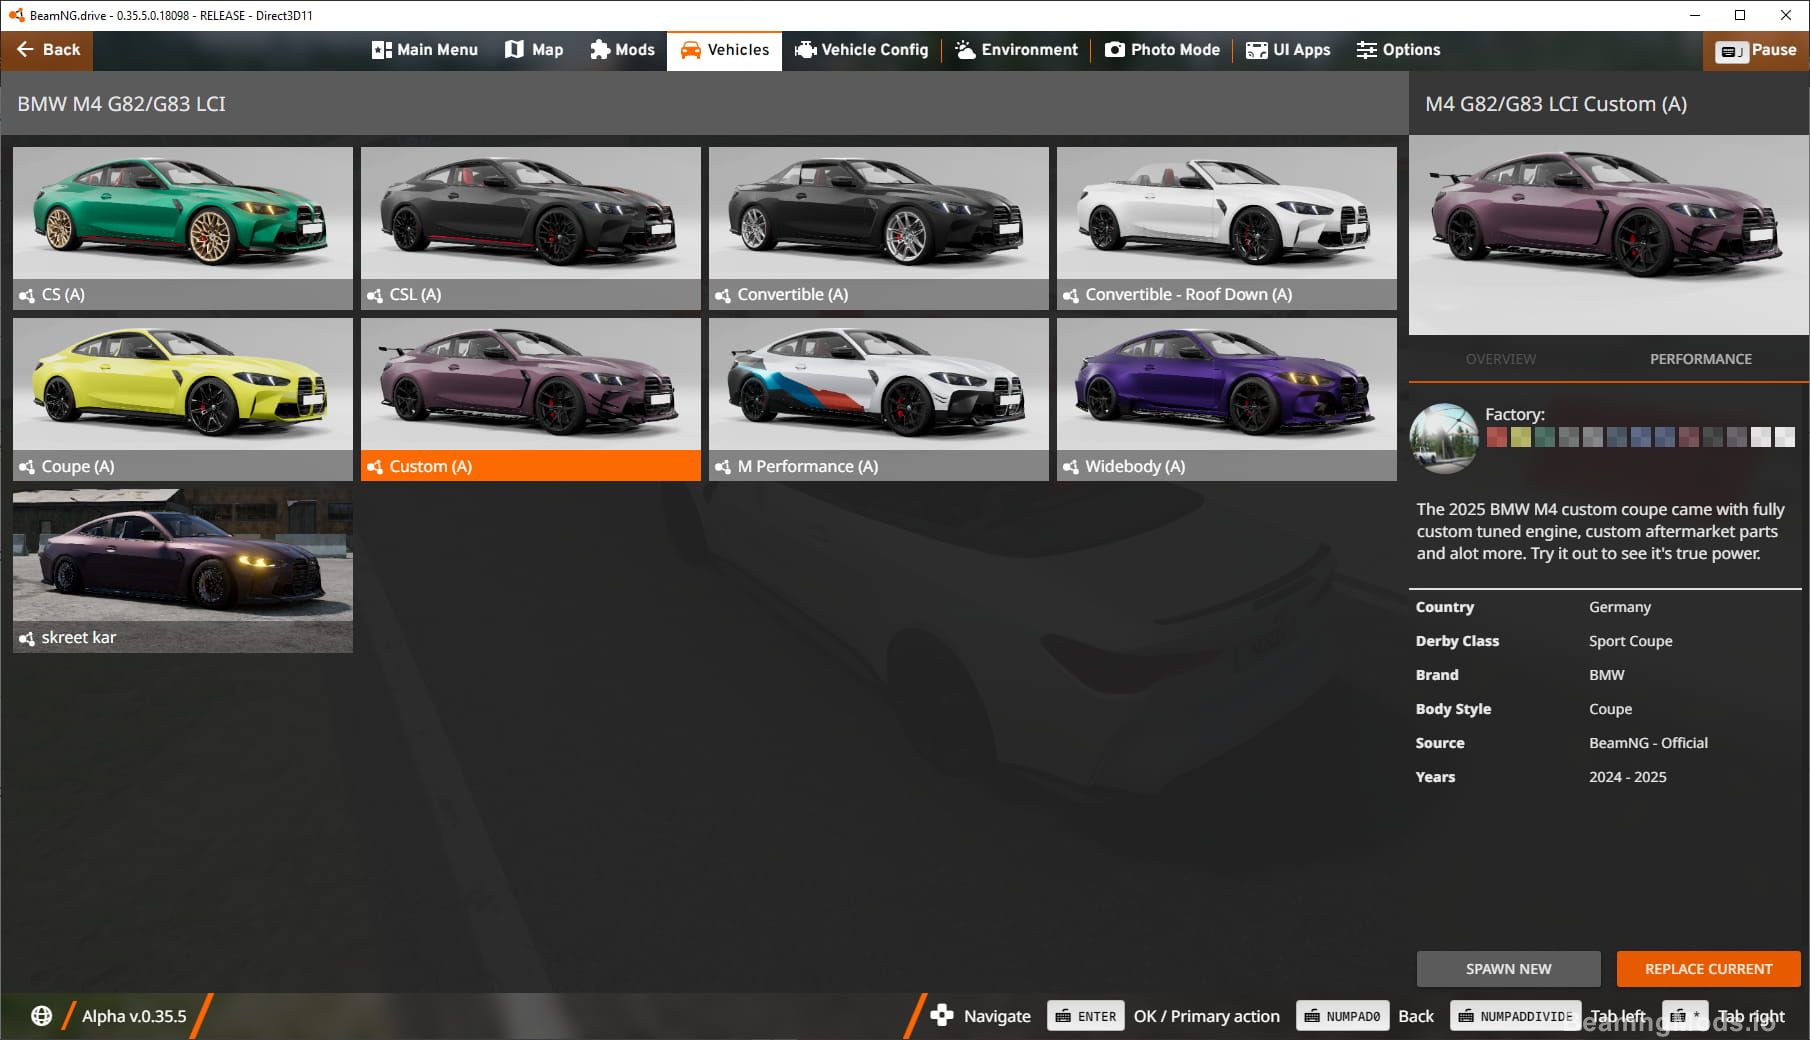Screen dimensions: 1810x1040
Task: Pick the dusty rose factory color swatch
Action: click(1689, 437)
